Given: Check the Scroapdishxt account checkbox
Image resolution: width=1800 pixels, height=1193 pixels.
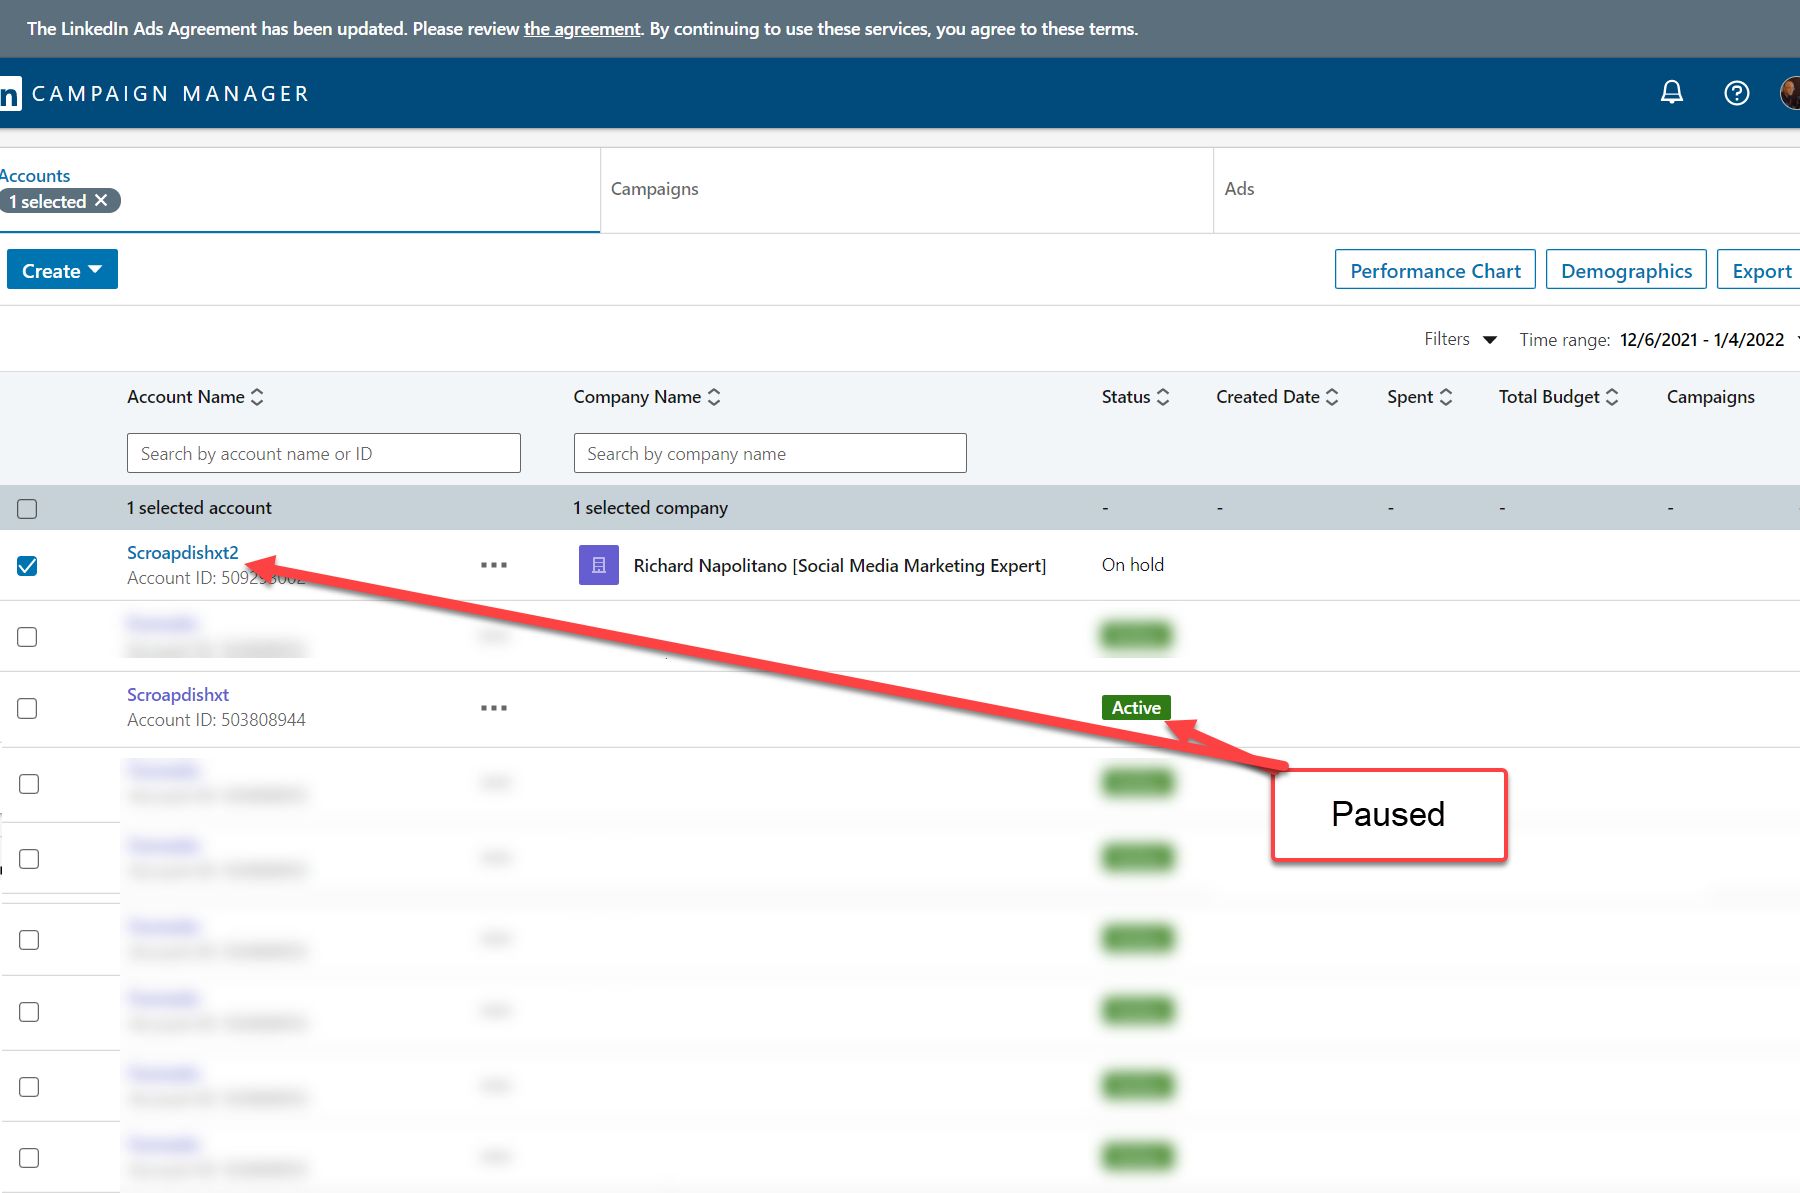Looking at the screenshot, I should click(27, 708).
